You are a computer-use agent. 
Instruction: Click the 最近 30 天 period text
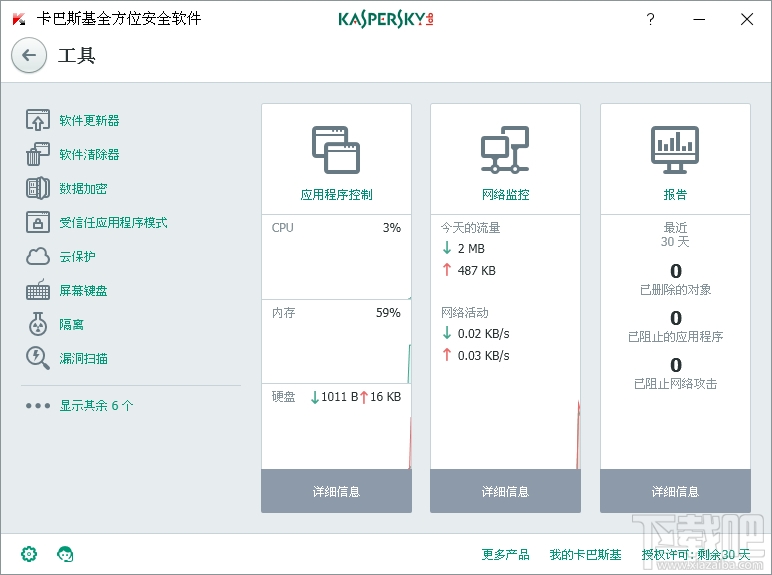click(675, 234)
